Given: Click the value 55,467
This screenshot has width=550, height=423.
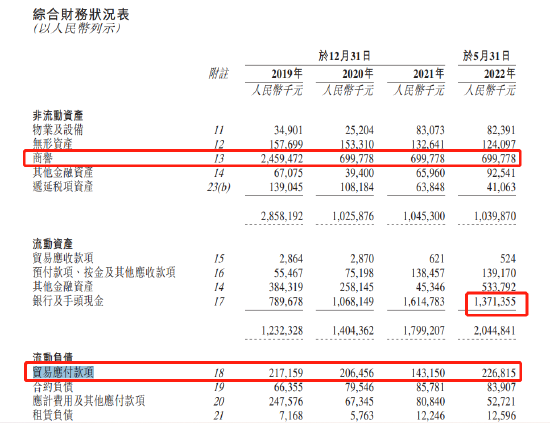Looking at the screenshot, I should coord(288,273).
